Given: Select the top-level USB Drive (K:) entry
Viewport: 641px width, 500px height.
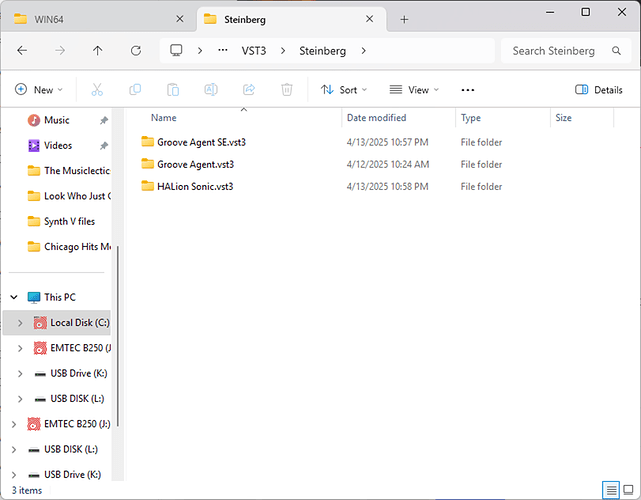Looking at the screenshot, I should click(x=64, y=475).
